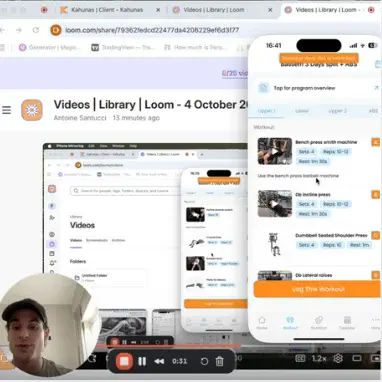Restart the recording with circular arrow icon

(x=204, y=361)
